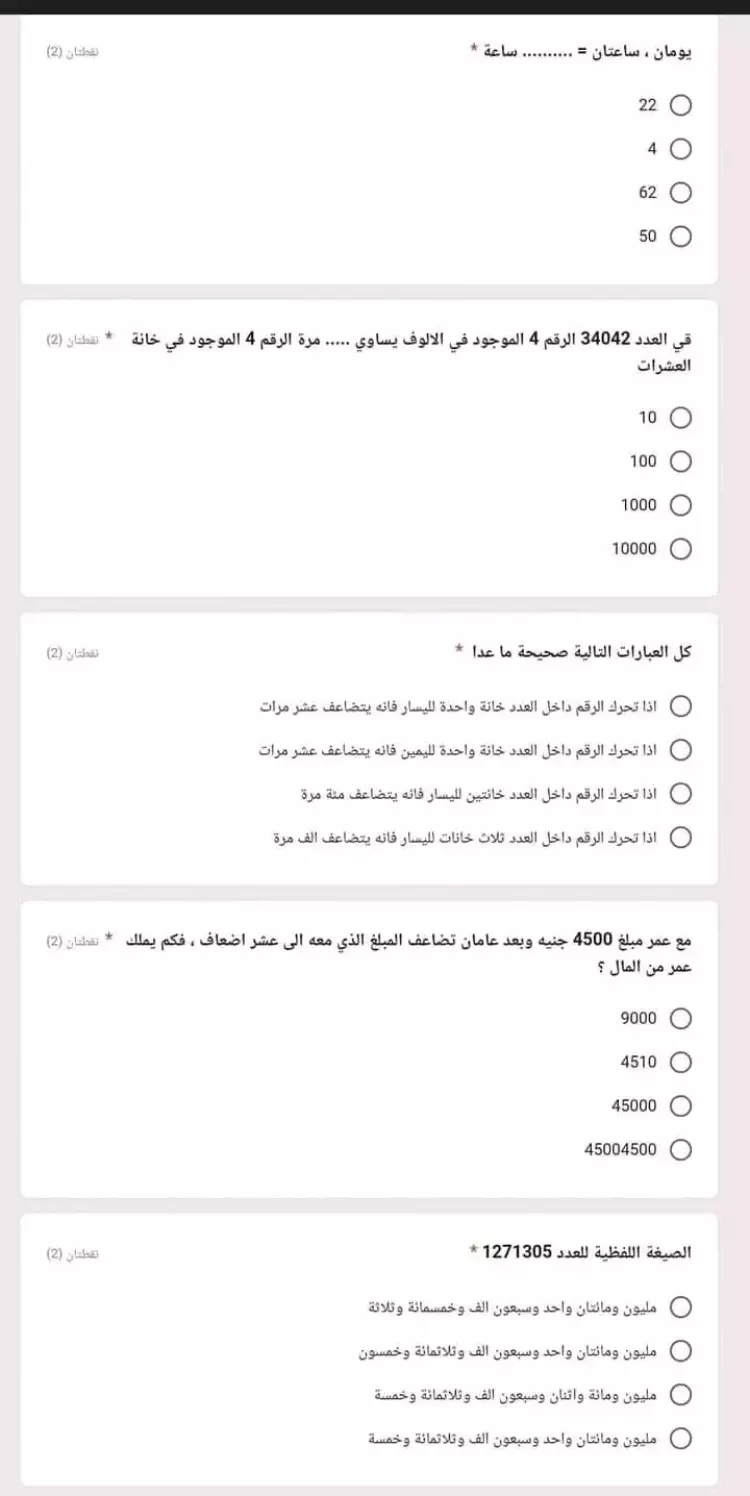Select the answer 62 radio button

tap(681, 192)
